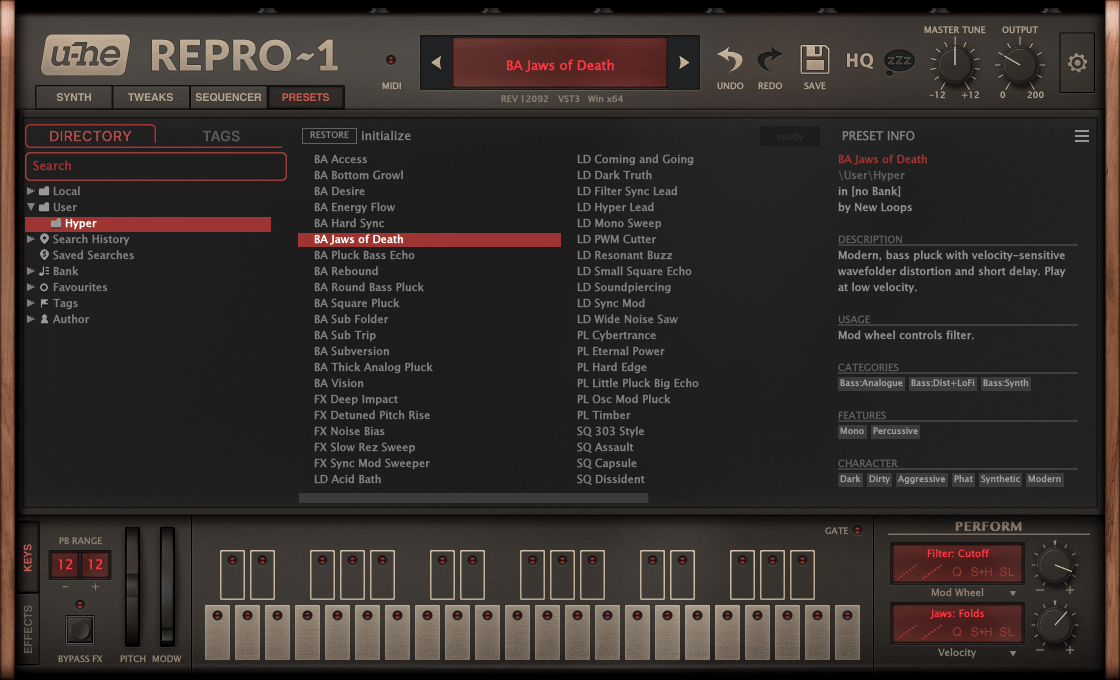1120x680 pixels.
Task: Click the Local folder icon
Action: pyautogui.click(x=44, y=191)
